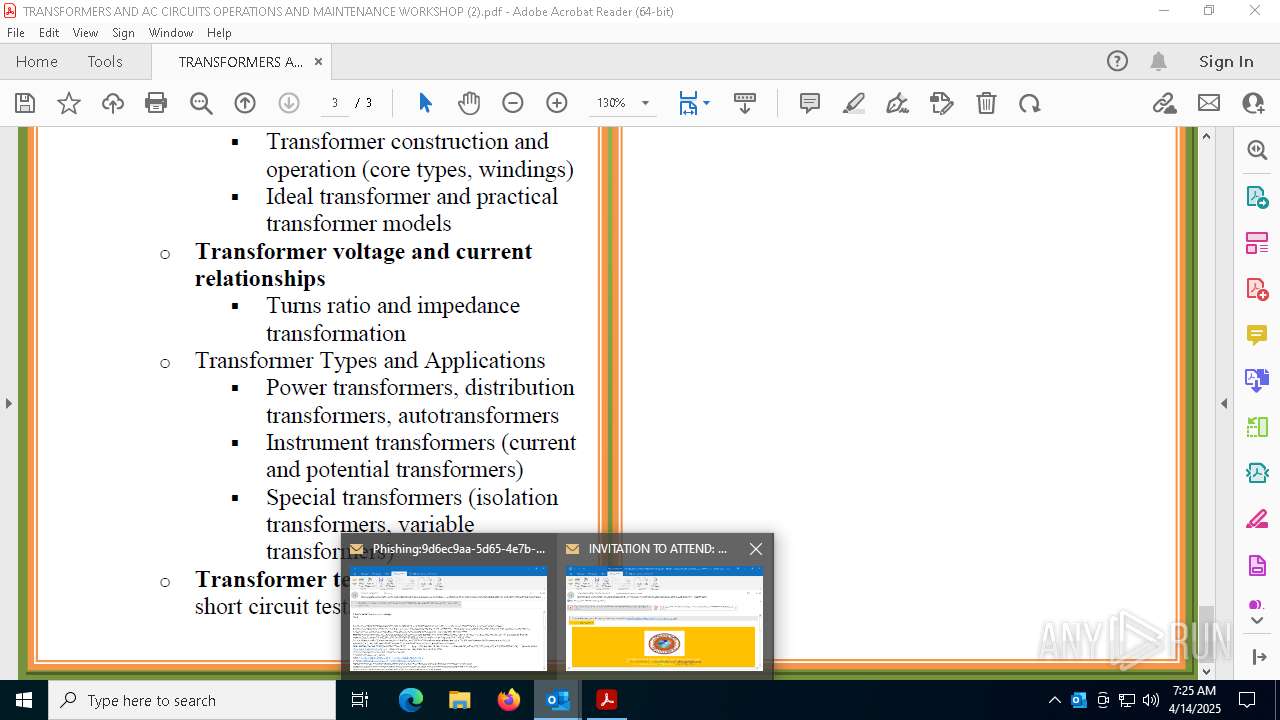This screenshot has width=1280, height=720.
Task: Open the Organize Pages tool in the right pane
Action: [1257, 243]
